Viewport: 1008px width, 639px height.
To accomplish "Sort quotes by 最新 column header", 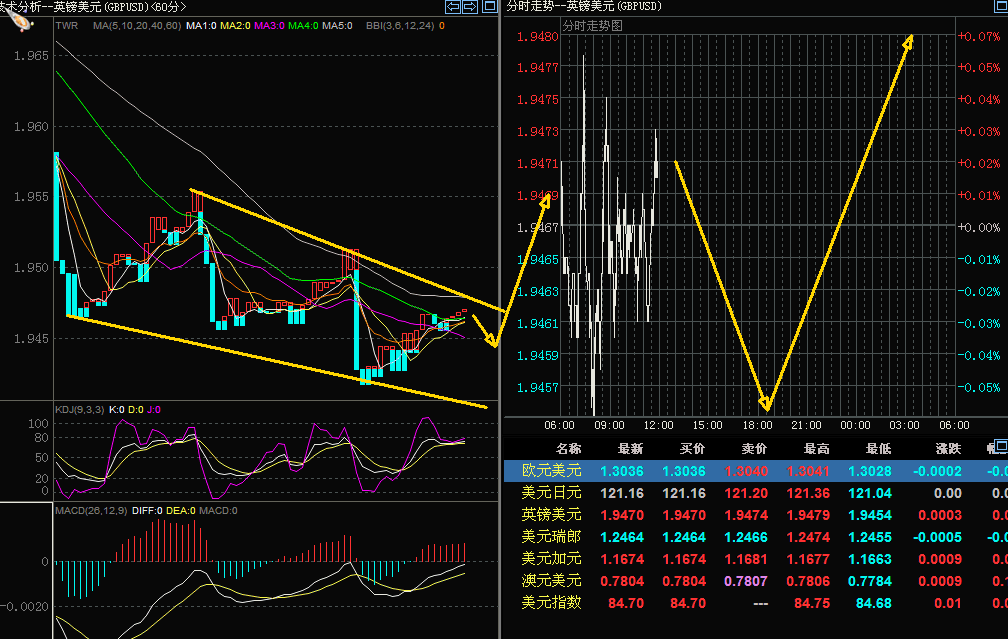I will tap(629, 449).
